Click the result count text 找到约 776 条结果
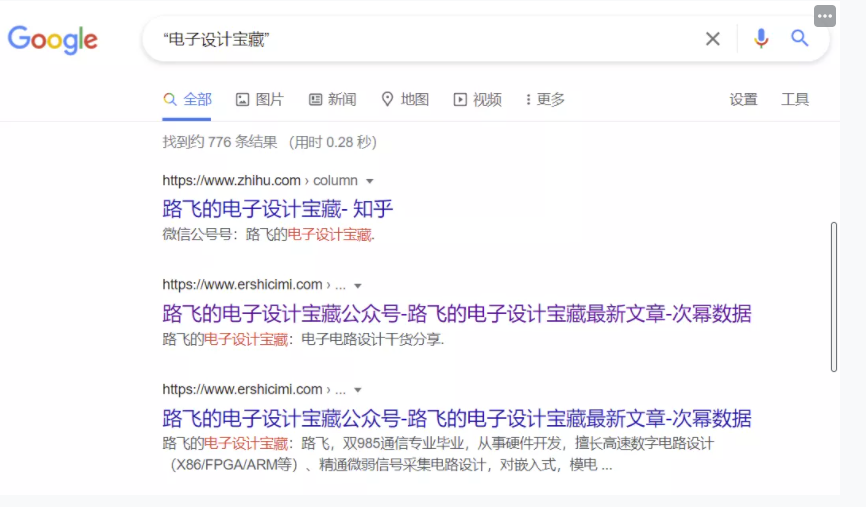The height and width of the screenshot is (507, 866). pos(220,142)
